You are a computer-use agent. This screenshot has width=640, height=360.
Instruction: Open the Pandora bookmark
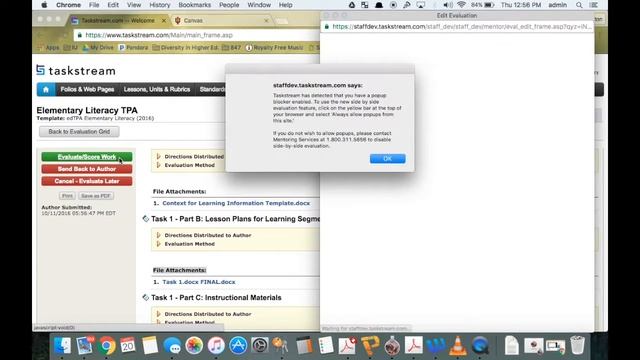pyautogui.click(x=133, y=48)
